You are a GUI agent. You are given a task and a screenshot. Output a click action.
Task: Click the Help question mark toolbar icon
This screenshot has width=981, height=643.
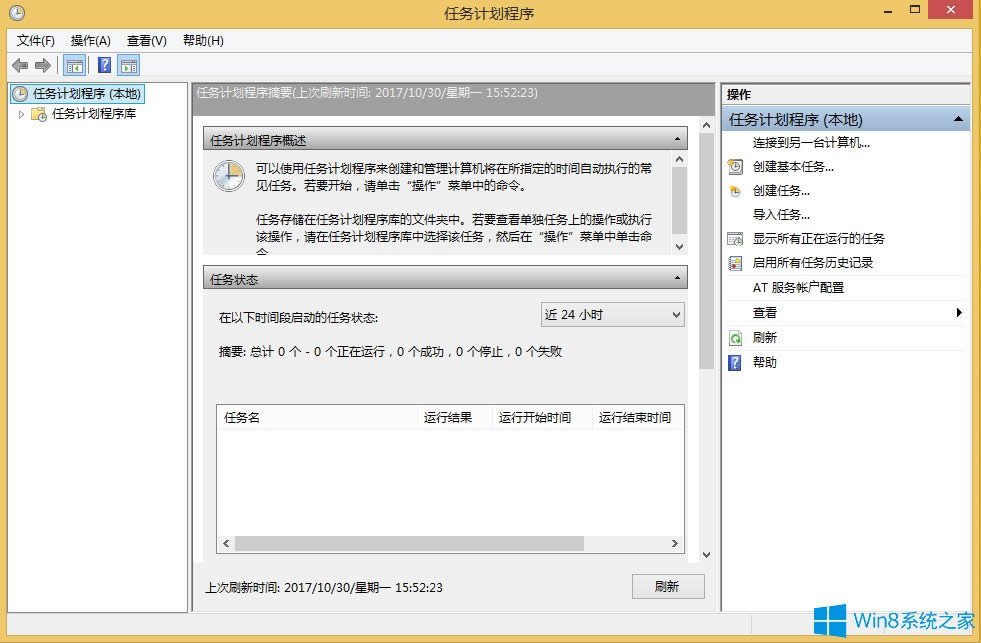104,65
